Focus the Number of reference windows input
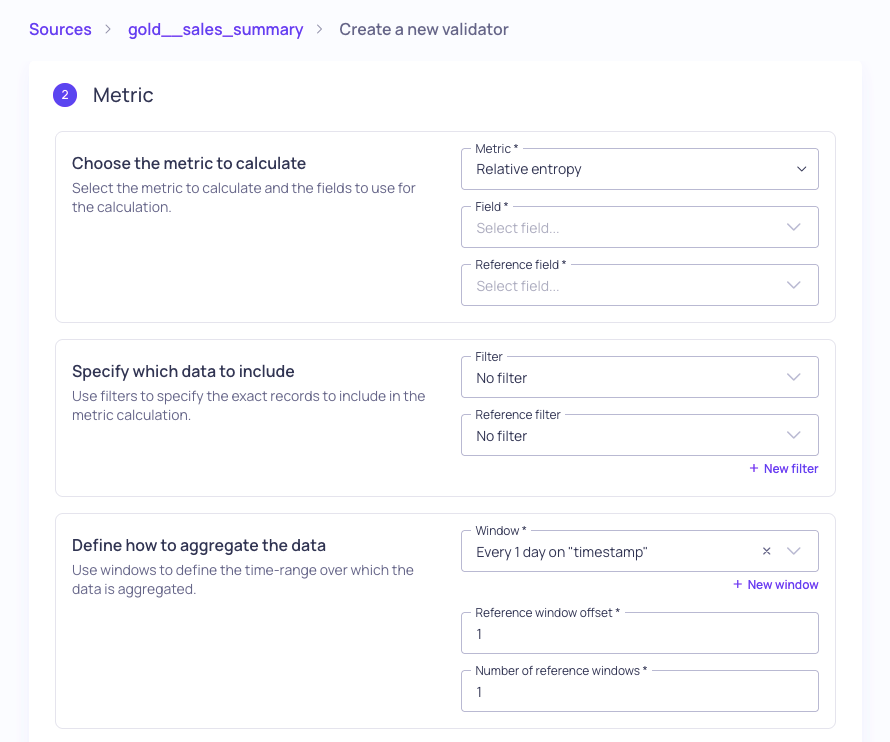 (x=640, y=691)
